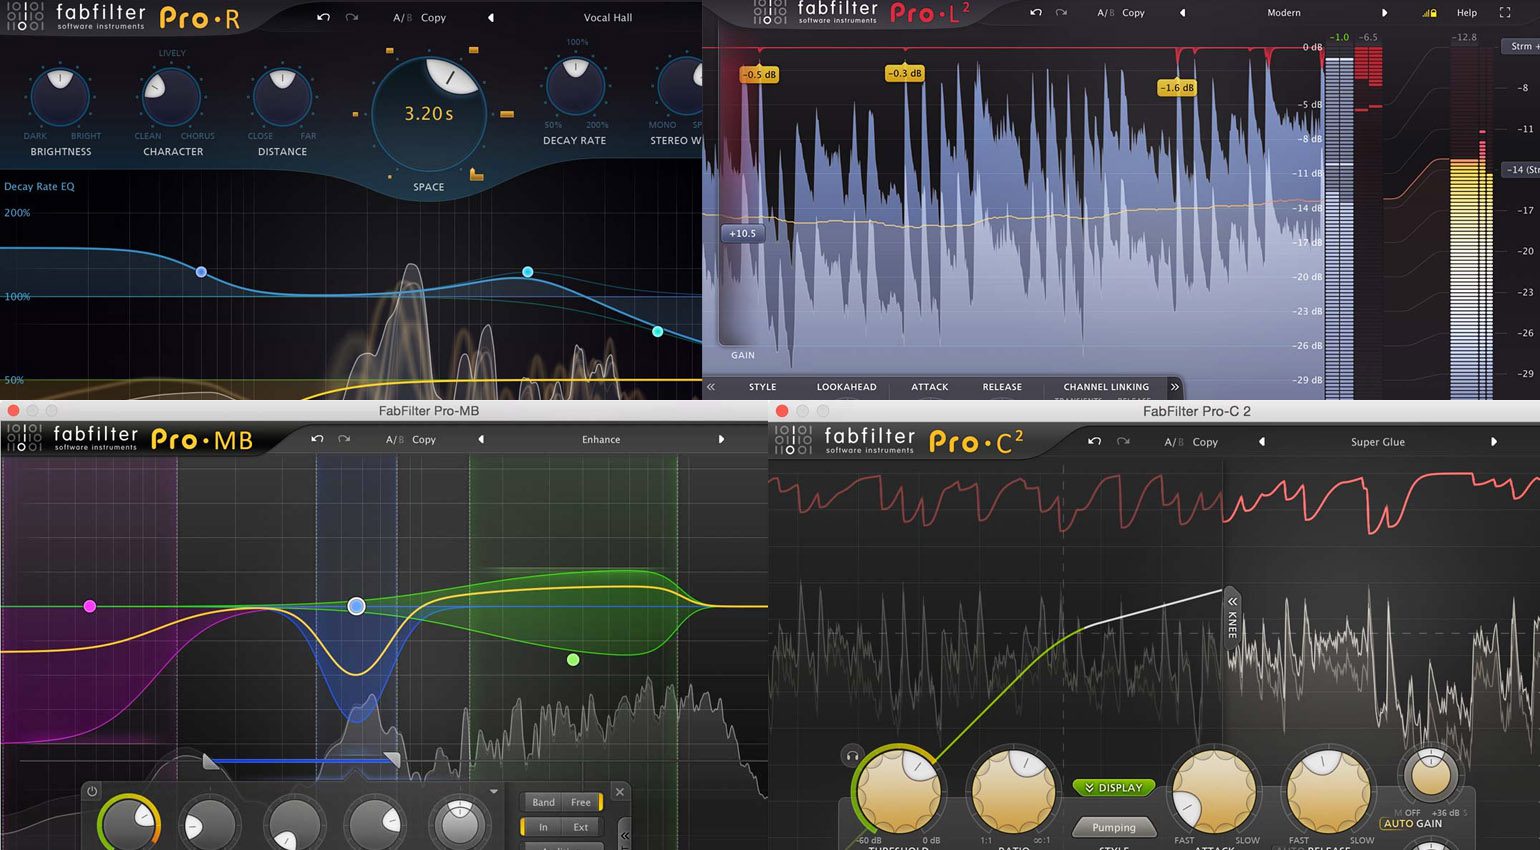This screenshot has height=850, width=1540.
Task: Copy A/B state in Pro-R
Action: pyautogui.click(x=433, y=18)
